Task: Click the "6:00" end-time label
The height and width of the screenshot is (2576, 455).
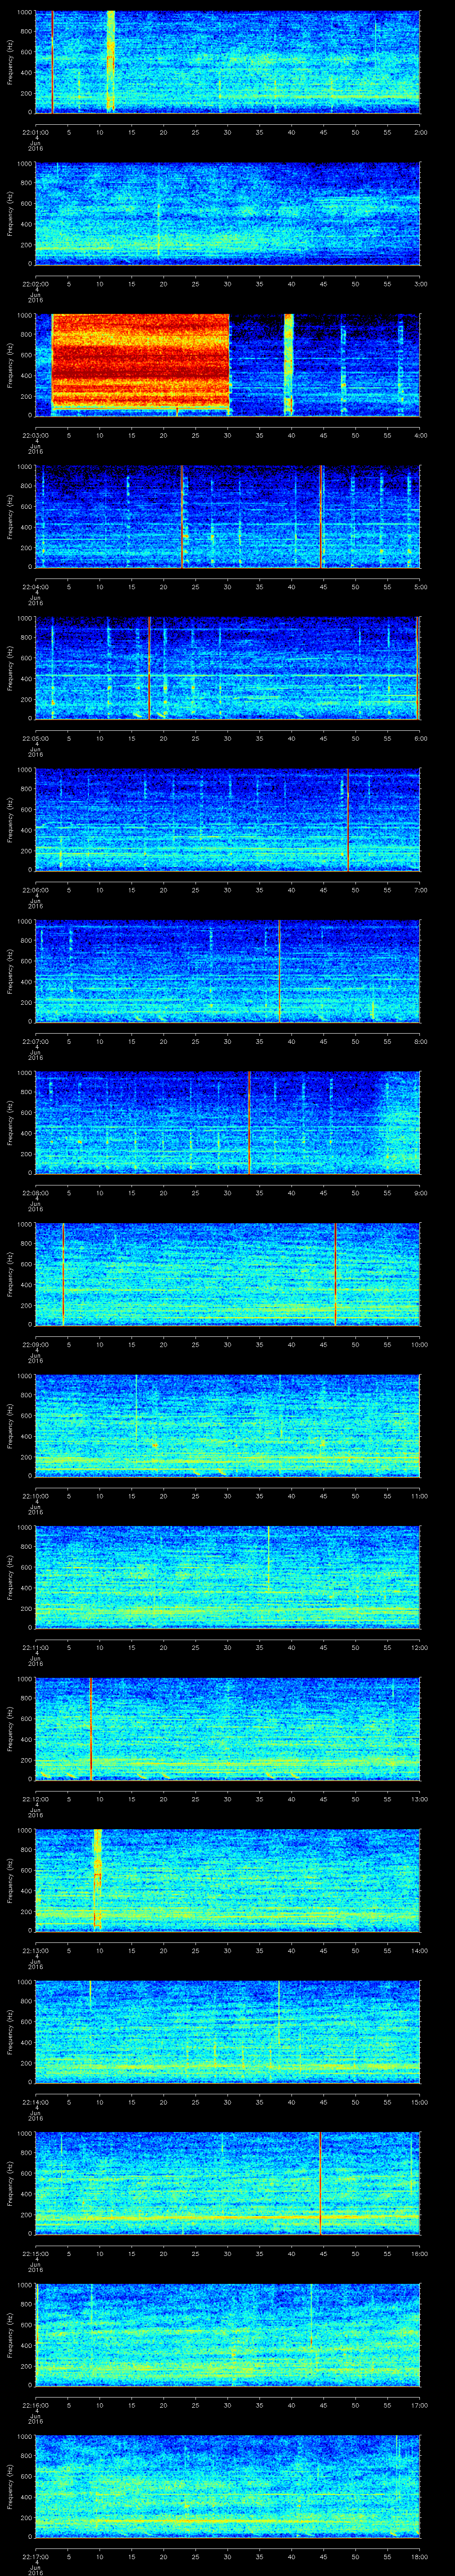Action: (420, 738)
